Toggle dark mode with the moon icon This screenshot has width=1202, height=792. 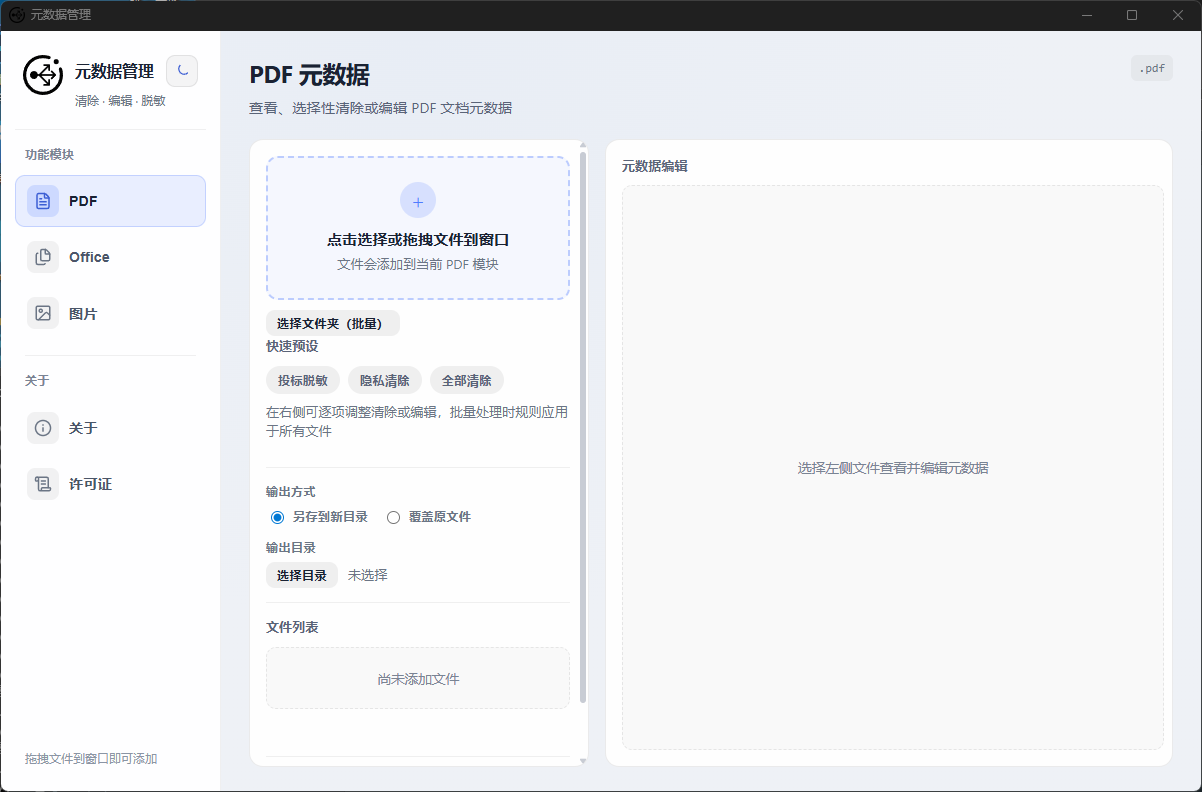pyautogui.click(x=181, y=71)
